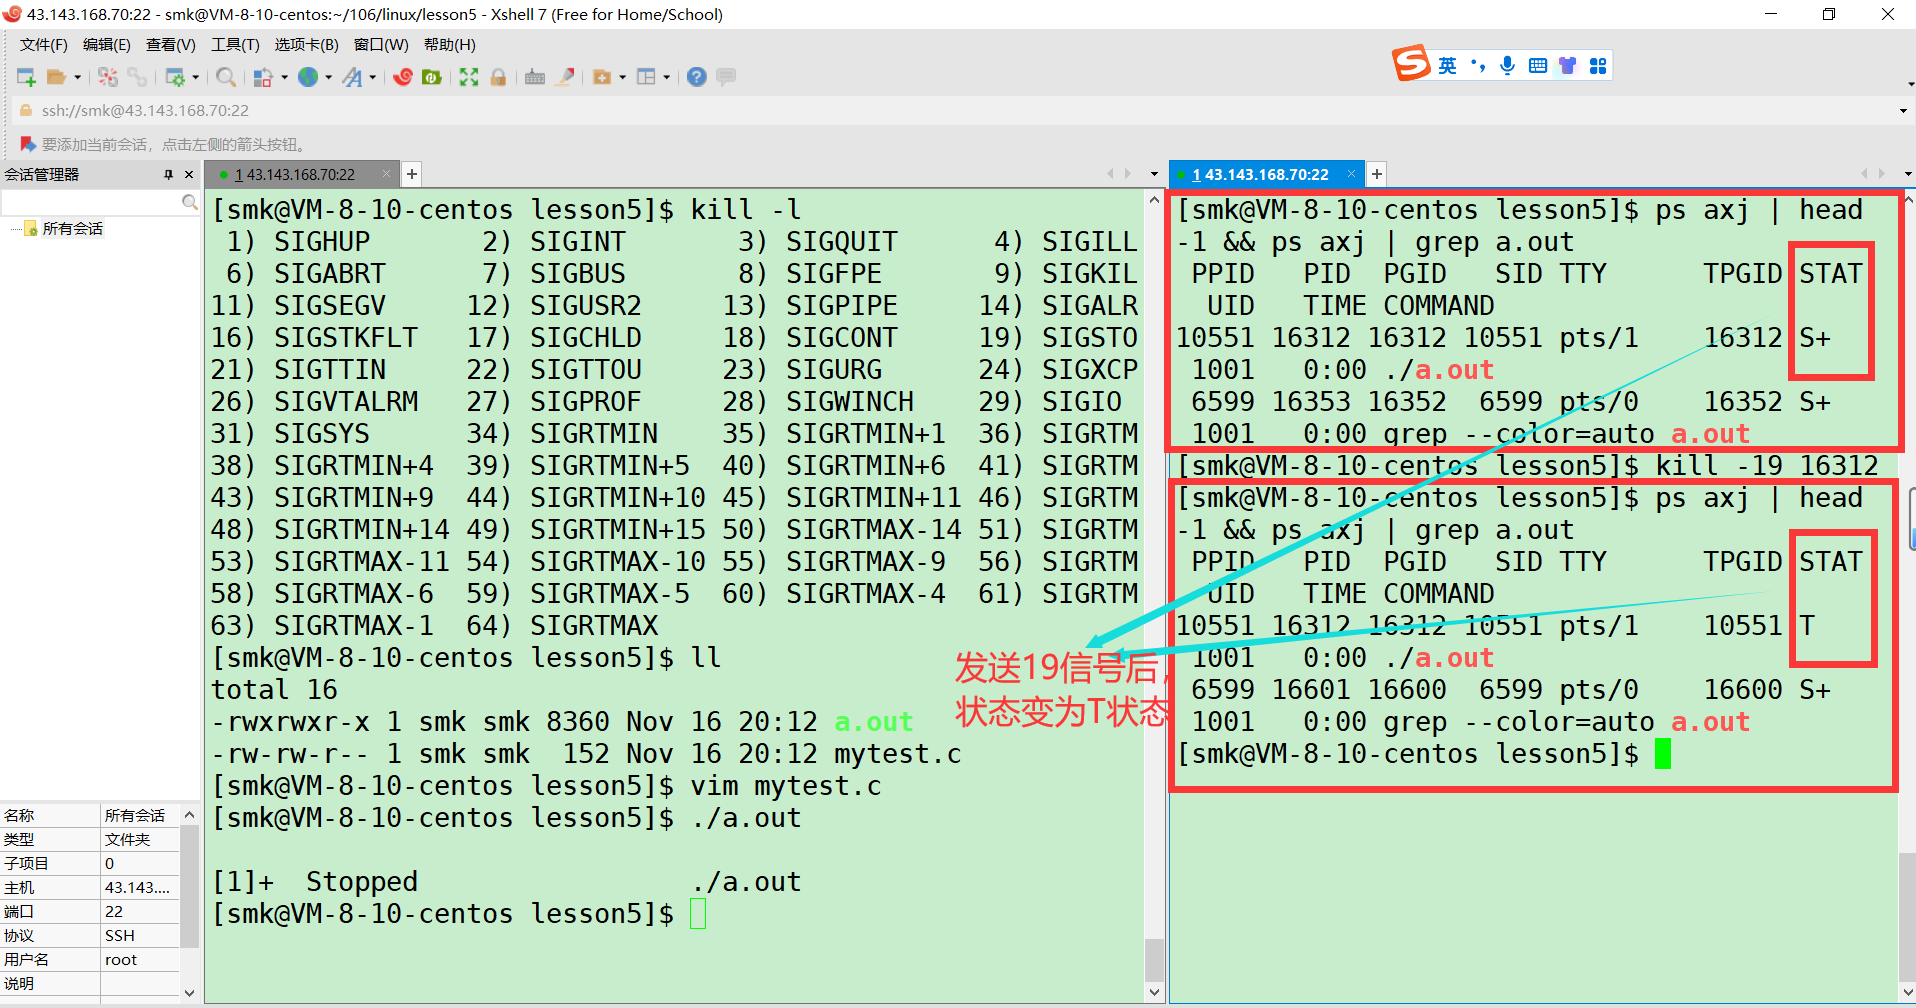Click the disconnect session icon

pyautogui.click(x=107, y=77)
